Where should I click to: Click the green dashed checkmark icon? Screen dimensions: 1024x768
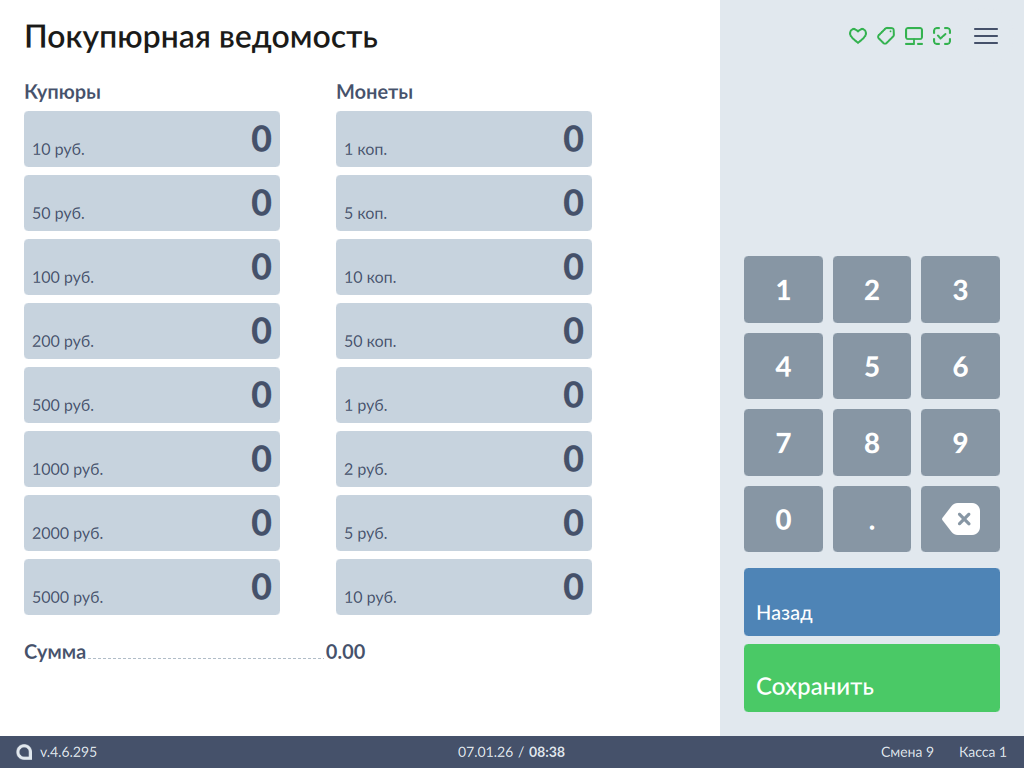point(941,36)
